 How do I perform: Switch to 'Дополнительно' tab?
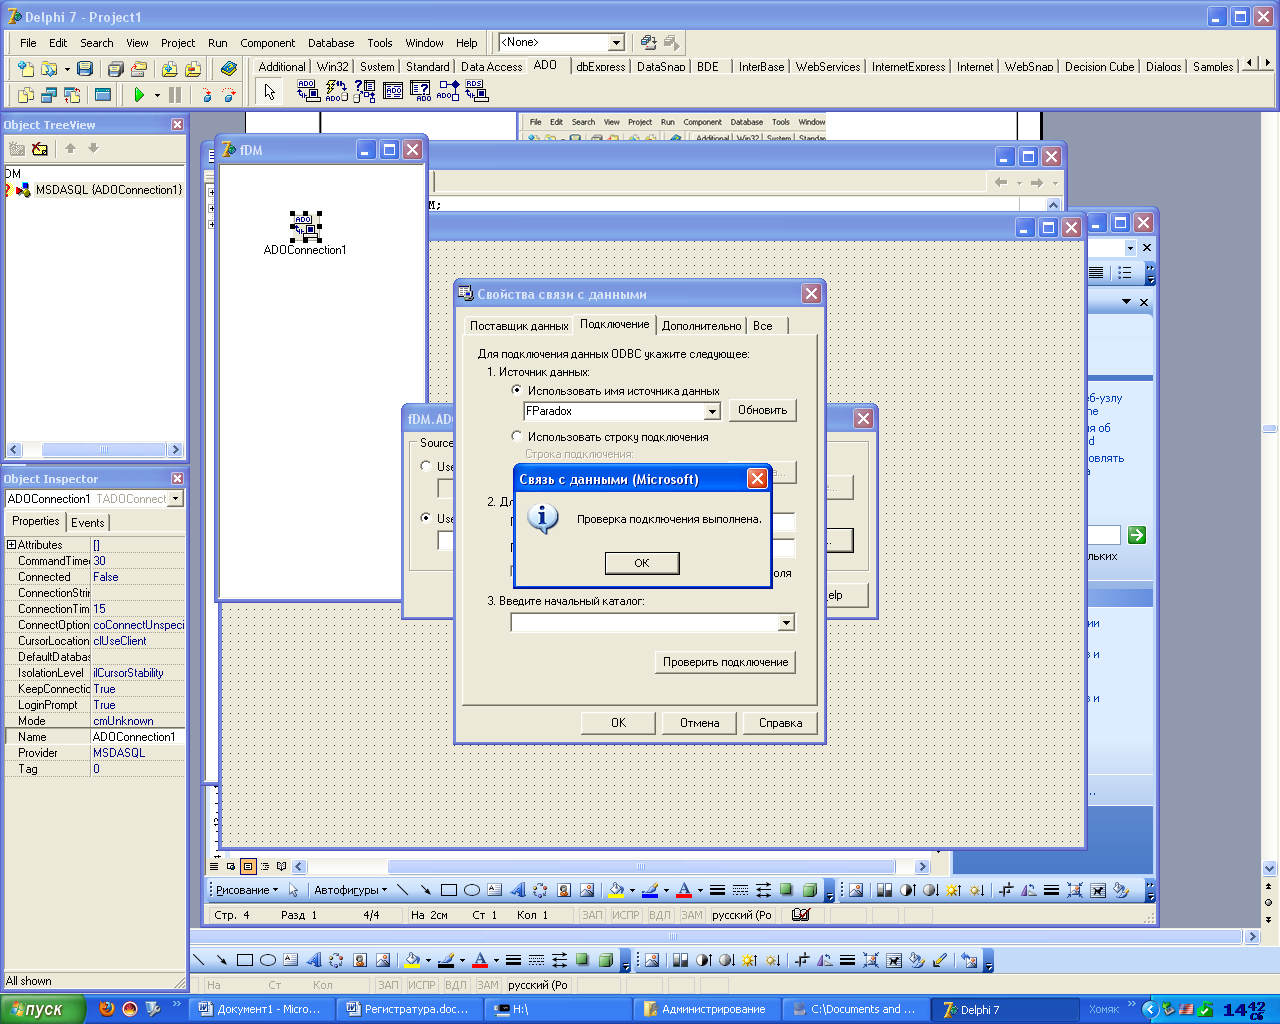(x=702, y=326)
